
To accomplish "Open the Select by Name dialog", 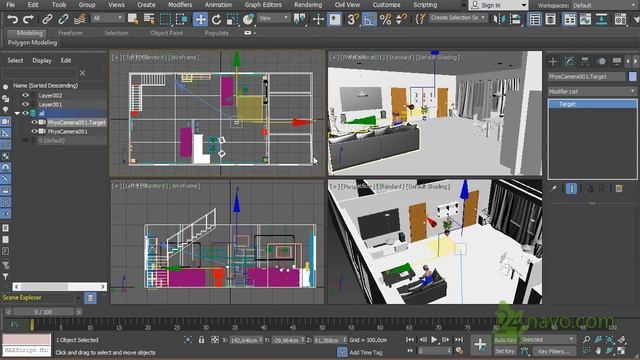I will 149,19.
